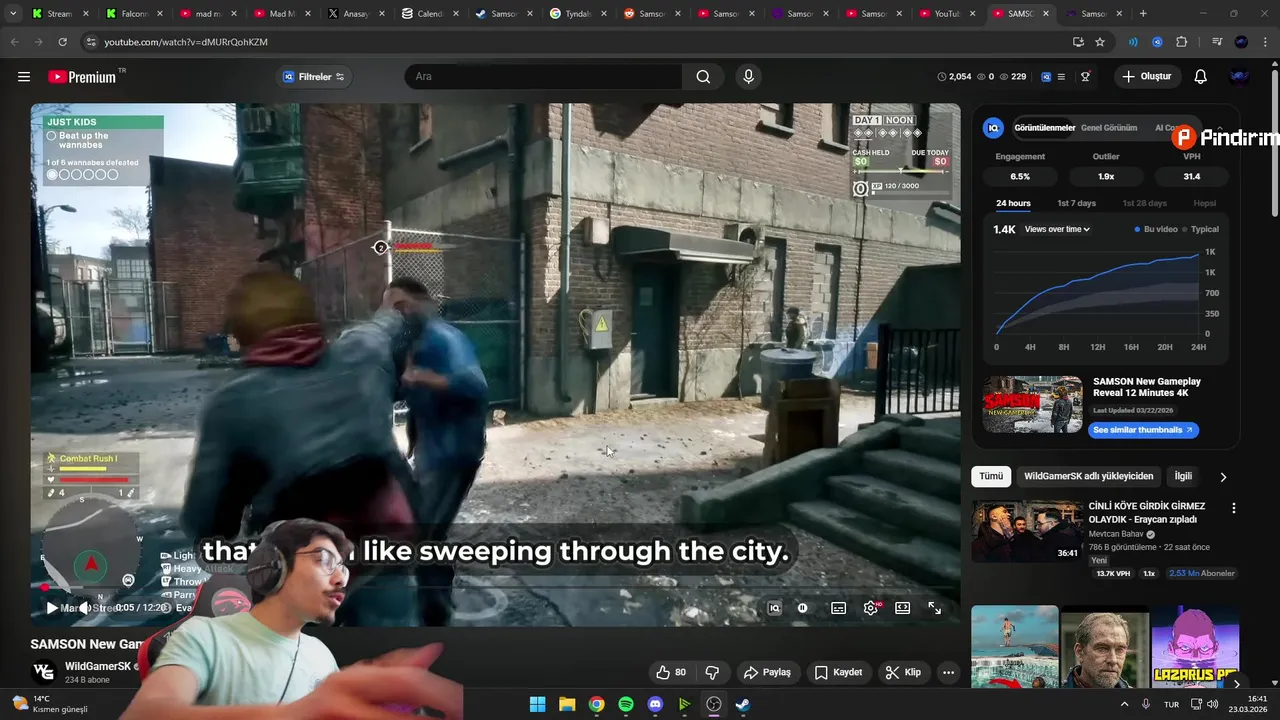Viewport: 1280px width, 720px height.
Task: Show the 24 hours range
Action: click(x=1013, y=203)
